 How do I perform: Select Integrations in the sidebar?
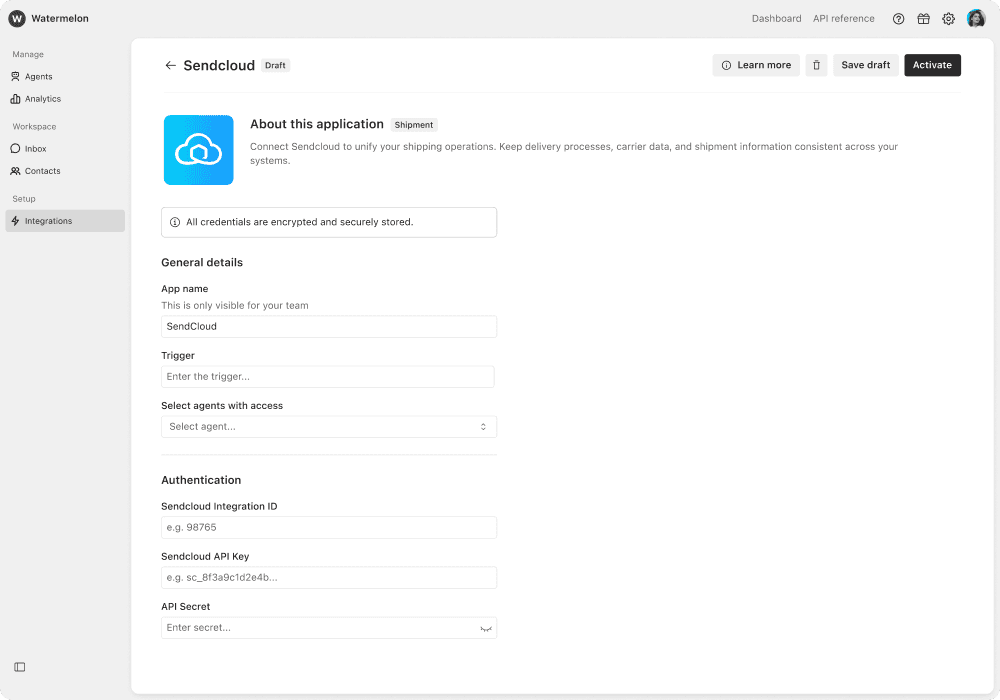tap(65, 221)
